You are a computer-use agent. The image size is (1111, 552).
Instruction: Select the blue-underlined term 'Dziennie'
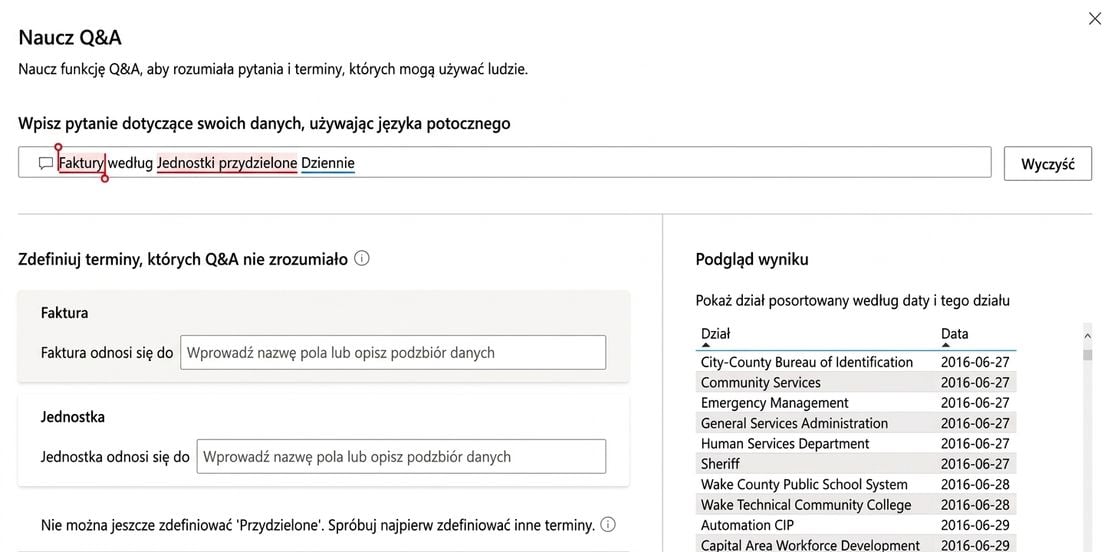click(327, 164)
